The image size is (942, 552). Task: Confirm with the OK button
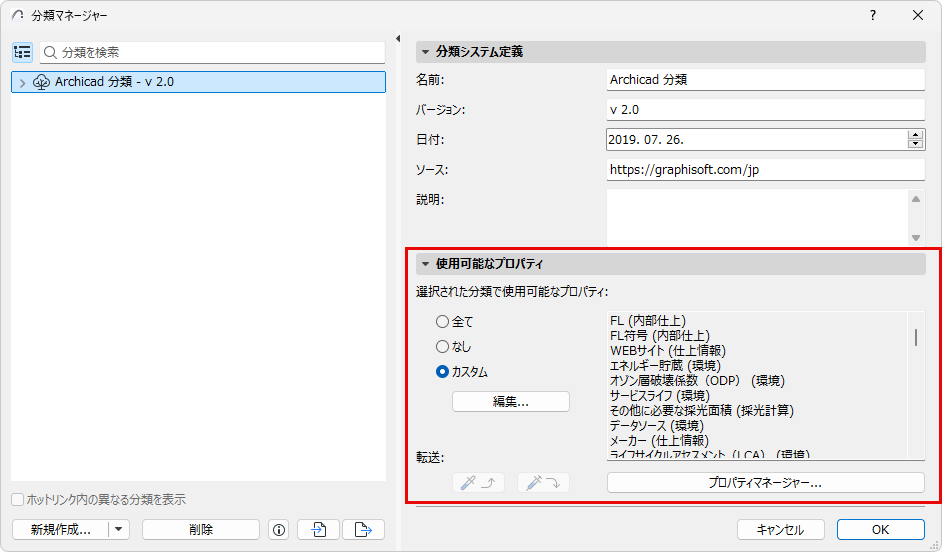881,530
